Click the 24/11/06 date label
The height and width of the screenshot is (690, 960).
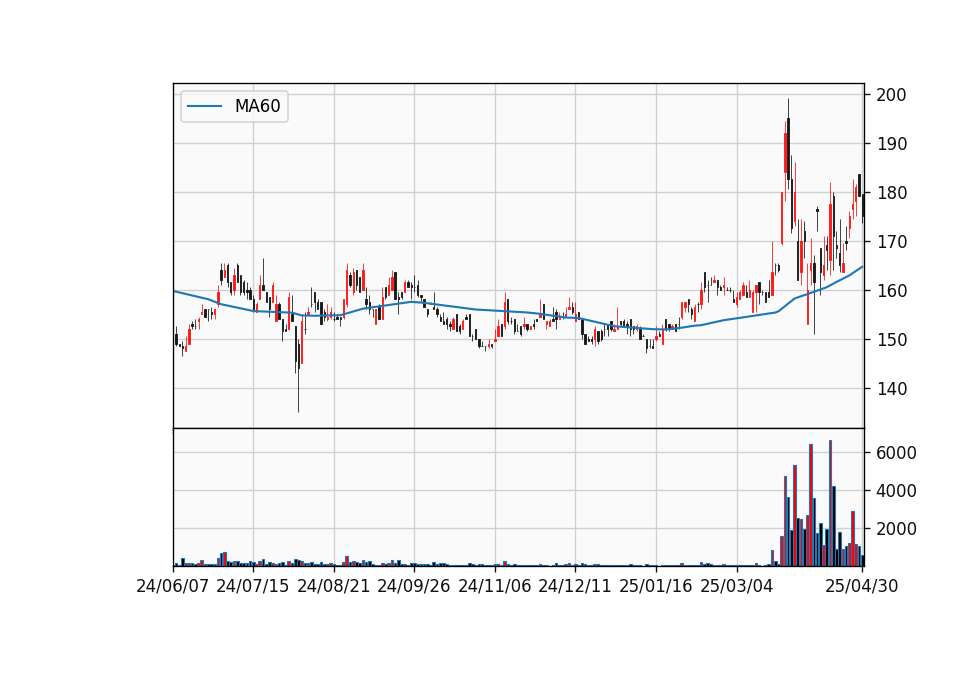495,586
